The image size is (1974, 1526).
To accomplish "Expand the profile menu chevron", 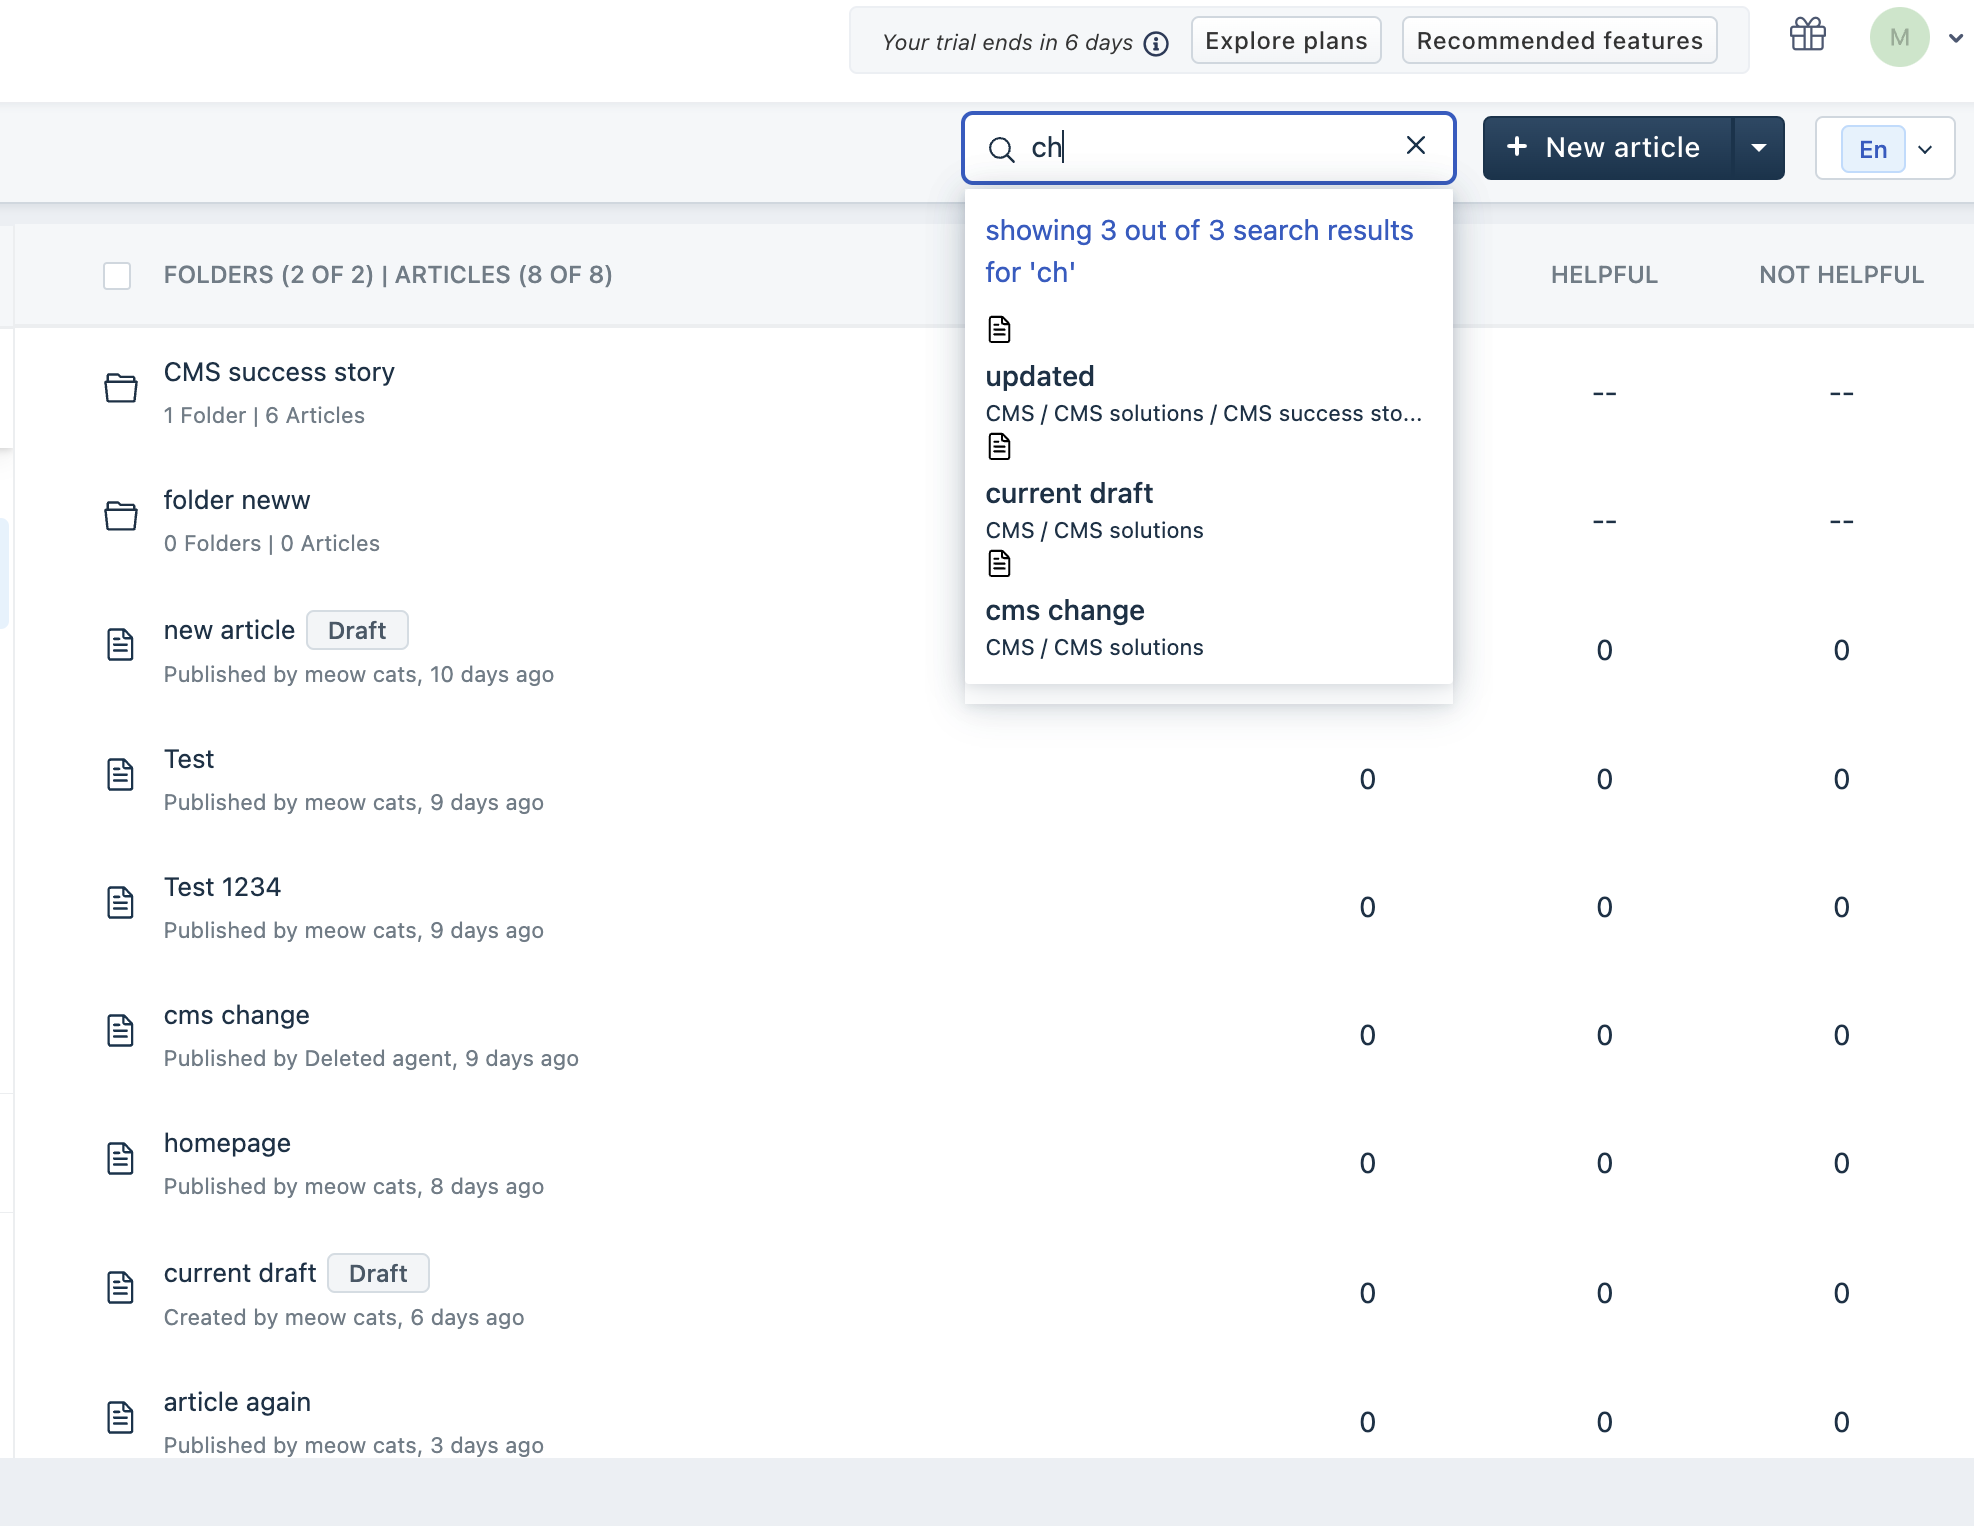I will click(x=1955, y=39).
